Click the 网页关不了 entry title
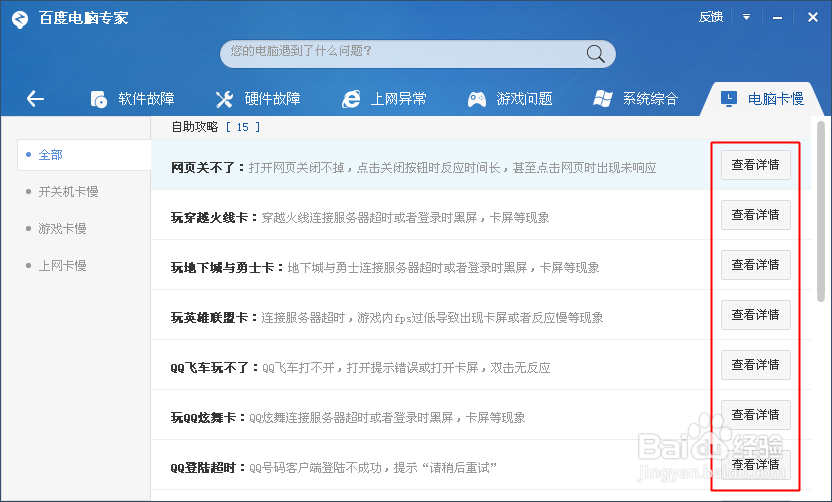 coord(208,168)
